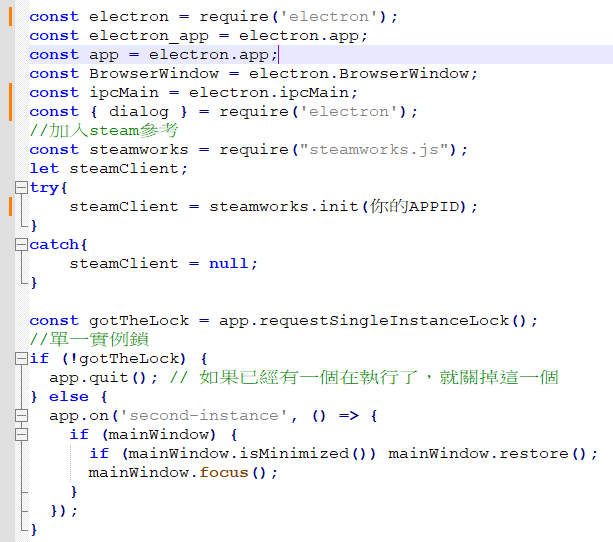Click 'const electron = require' line
The image size is (613, 542).
point(213,17)
